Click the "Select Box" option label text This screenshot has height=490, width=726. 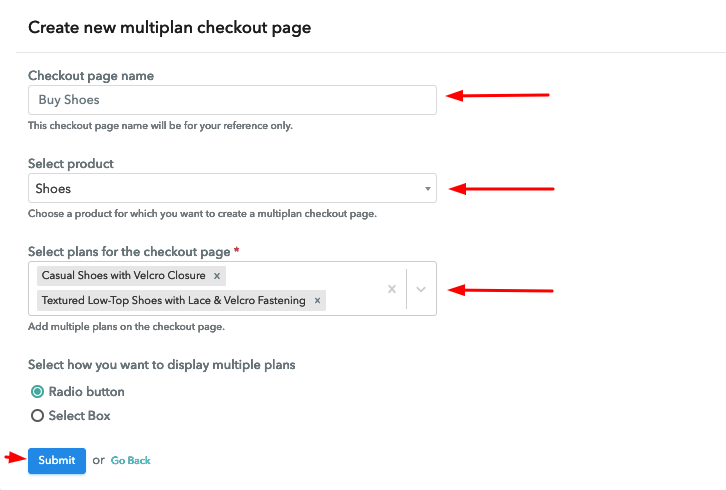coord(80,415)
